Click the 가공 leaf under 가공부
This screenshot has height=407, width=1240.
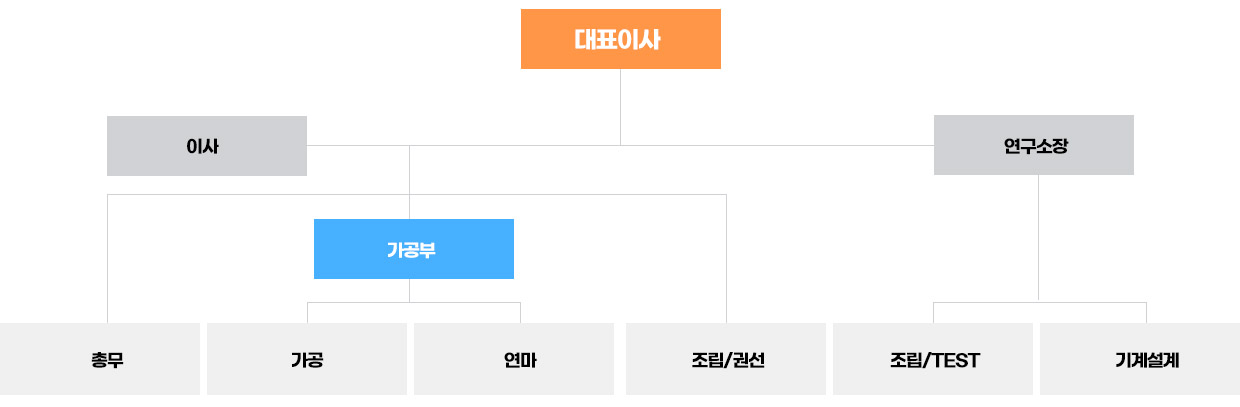(x=306, y=359)
